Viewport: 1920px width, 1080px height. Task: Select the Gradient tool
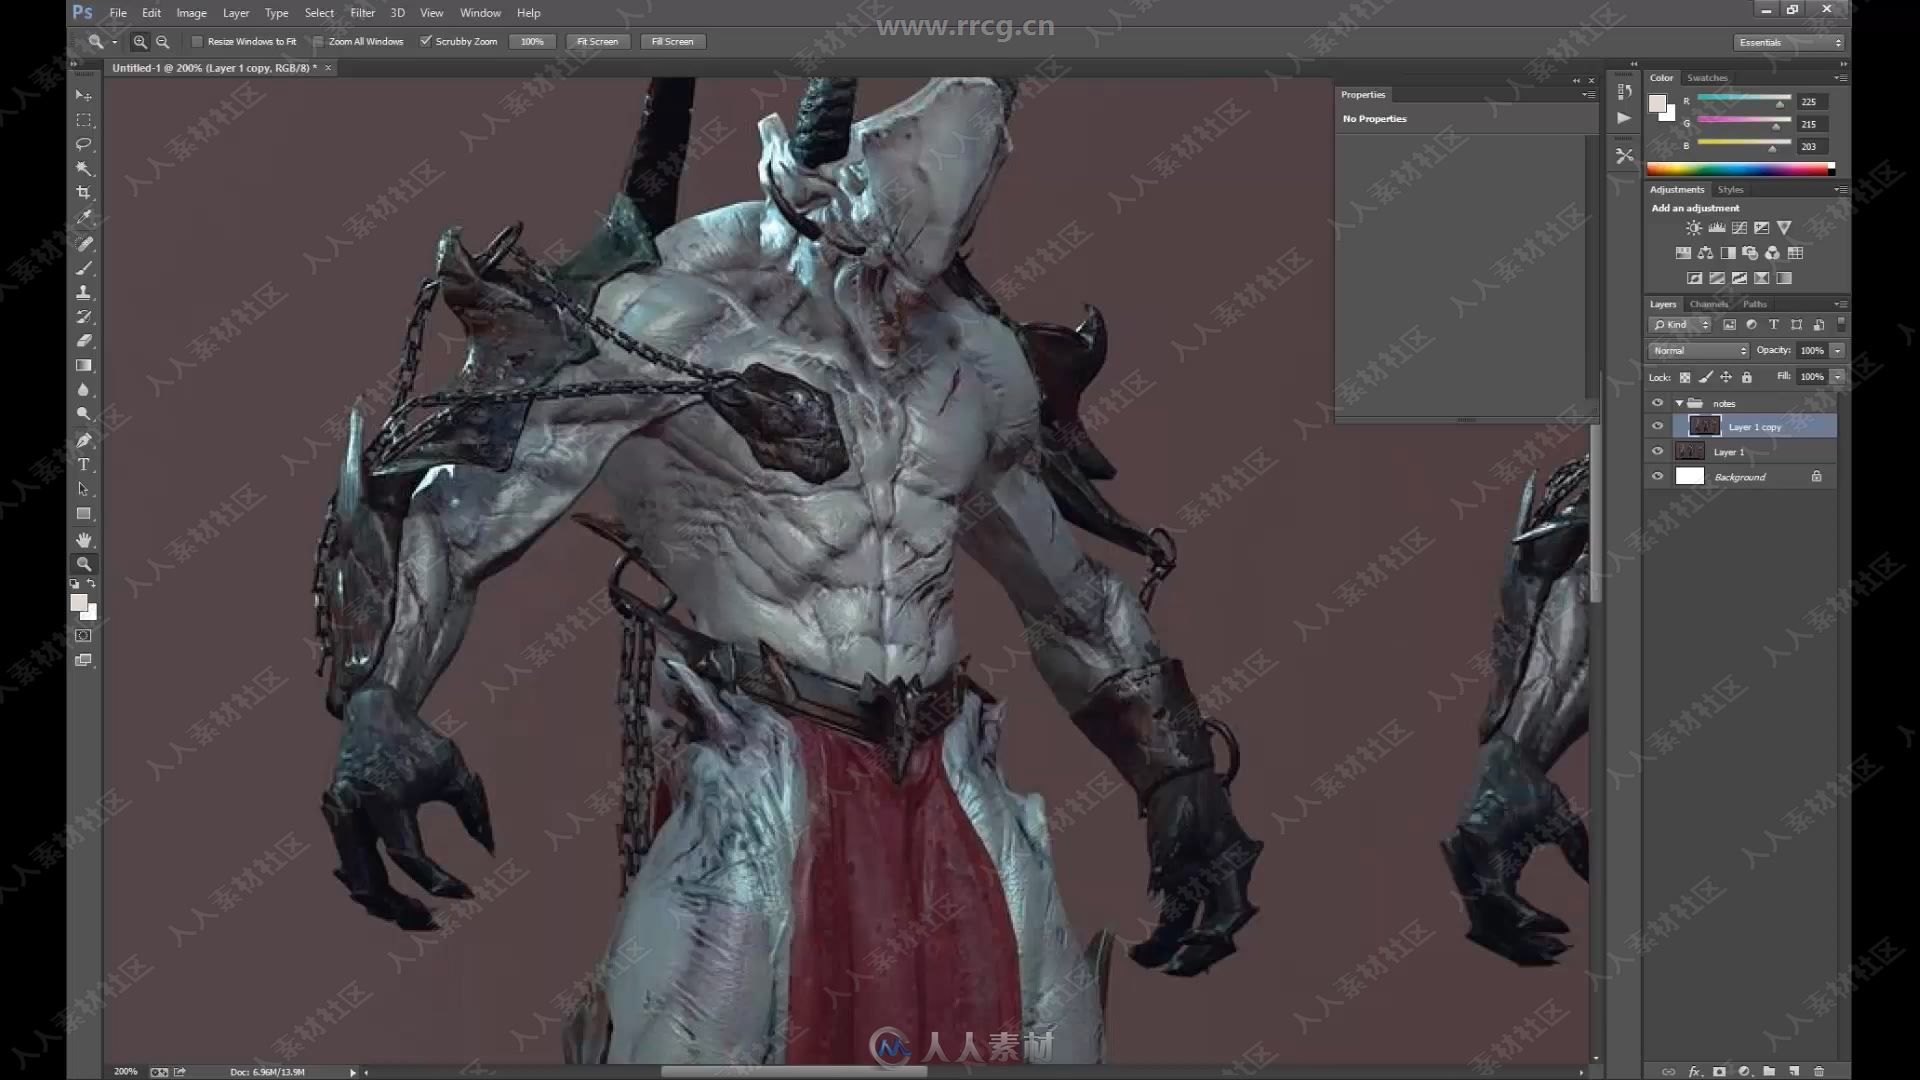click(84, 366)
